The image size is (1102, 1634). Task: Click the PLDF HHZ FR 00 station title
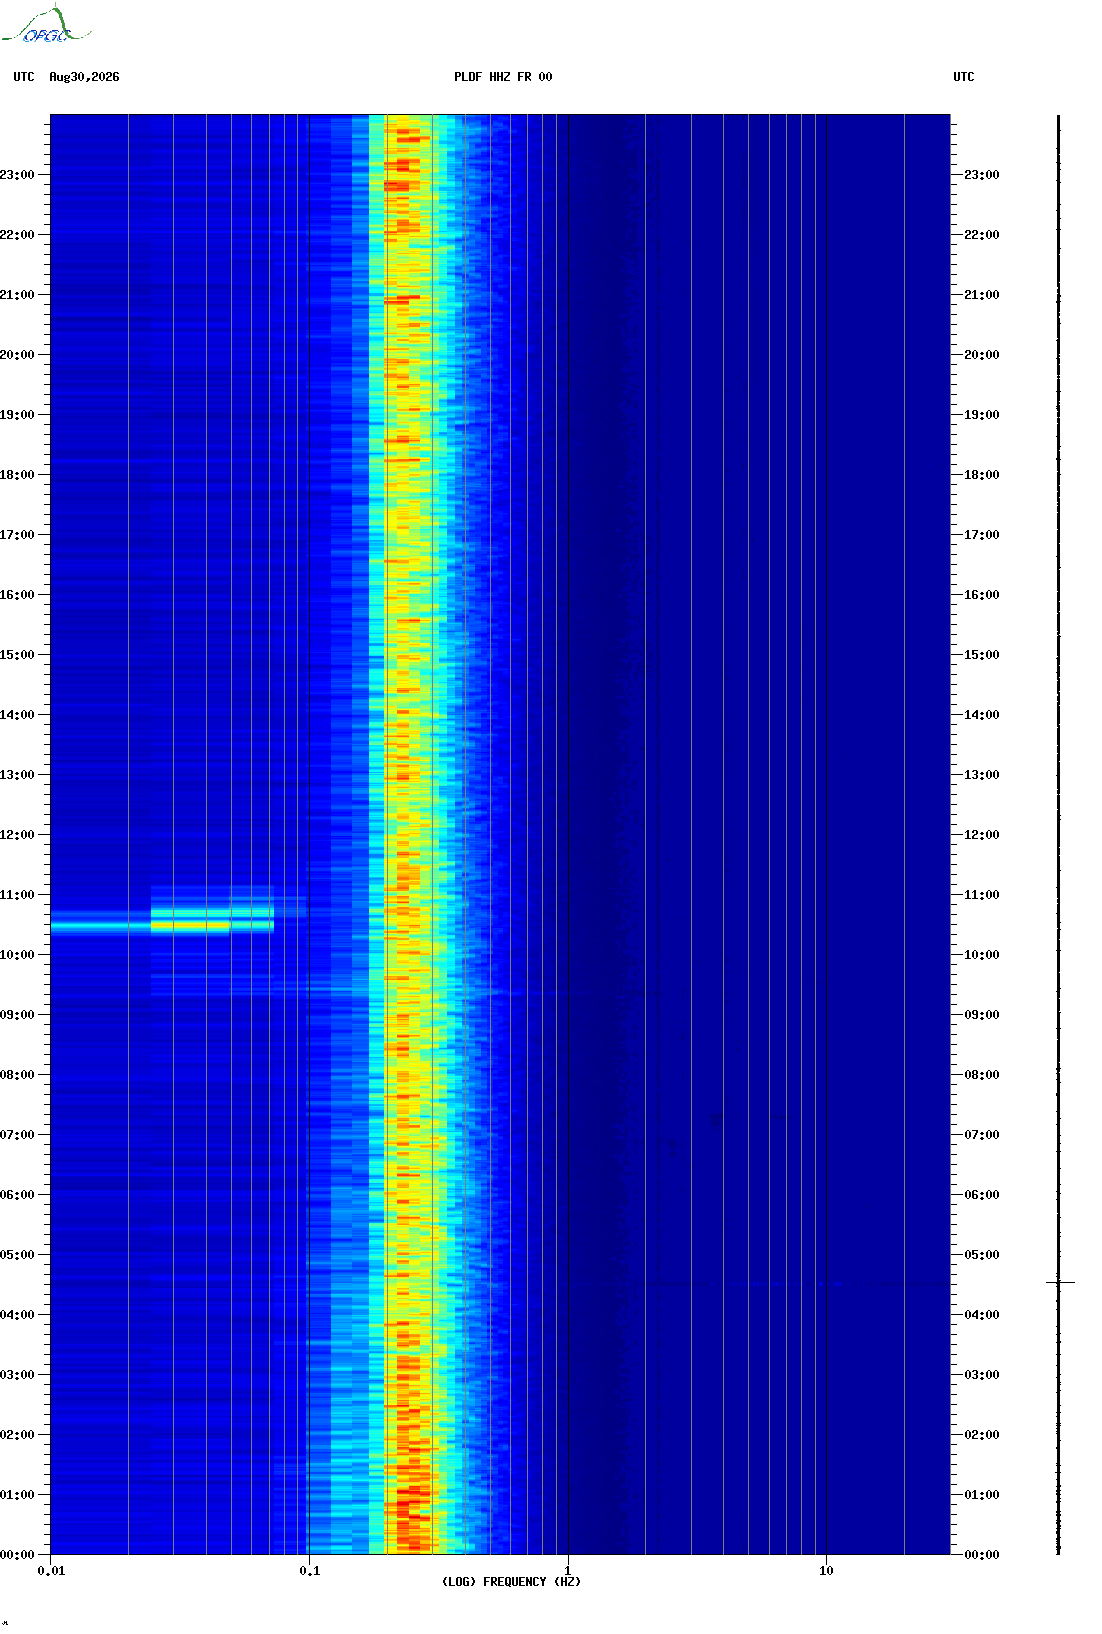[x=503, y=77]
